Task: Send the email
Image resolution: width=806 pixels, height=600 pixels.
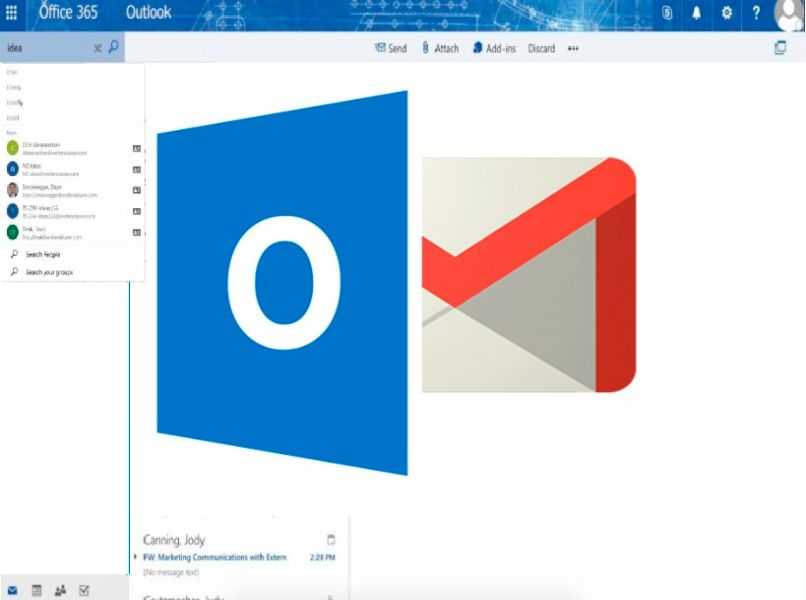Action: [x=389, y=47]
